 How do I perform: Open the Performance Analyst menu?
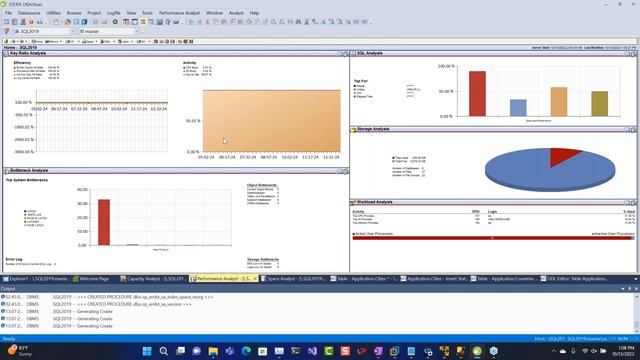click(x=179, y=13)
